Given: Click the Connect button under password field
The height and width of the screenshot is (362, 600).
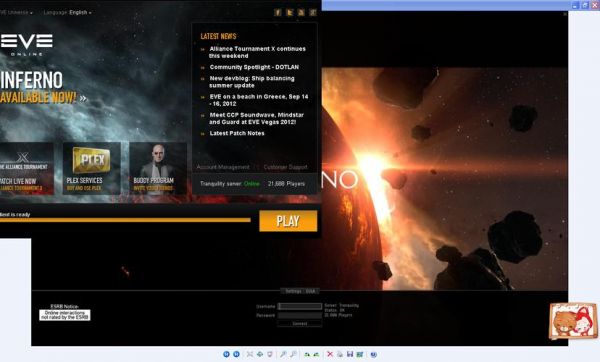Looking at the screenshot, I should coord(300,324).
